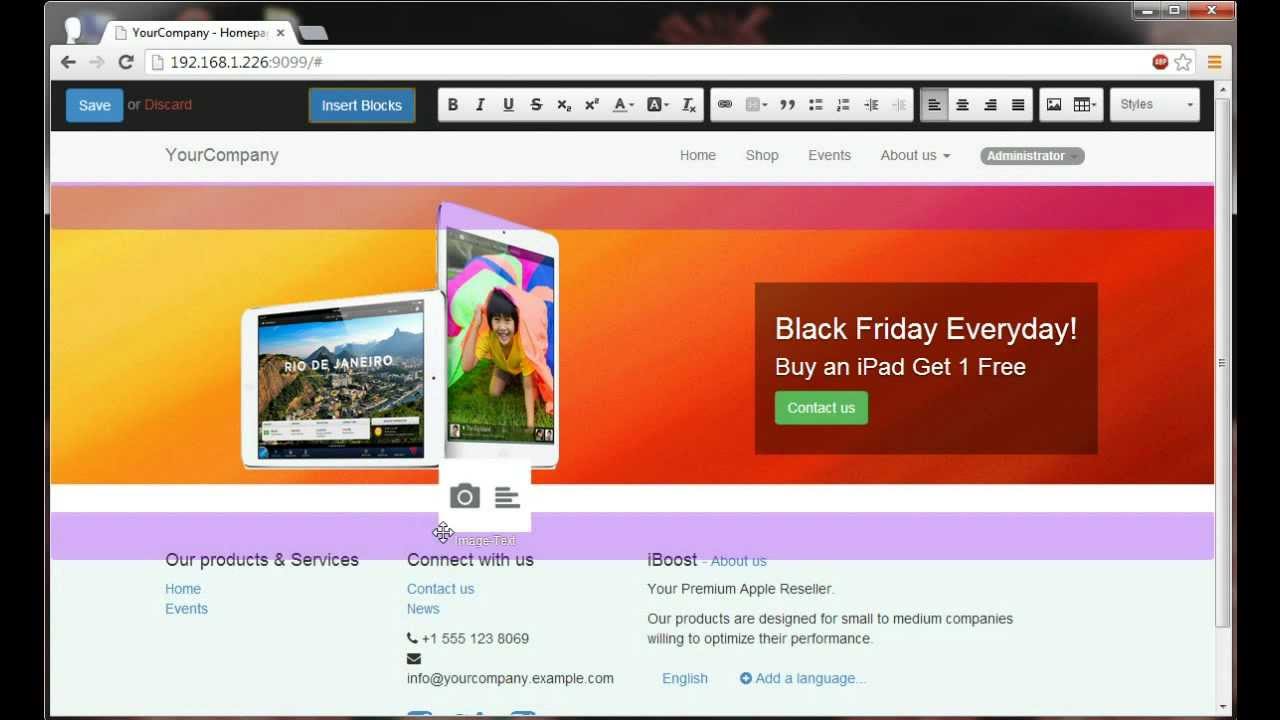Click the YourCompany brand logo text
This screenshot has height=720, width=1280.
pos(222,155)
